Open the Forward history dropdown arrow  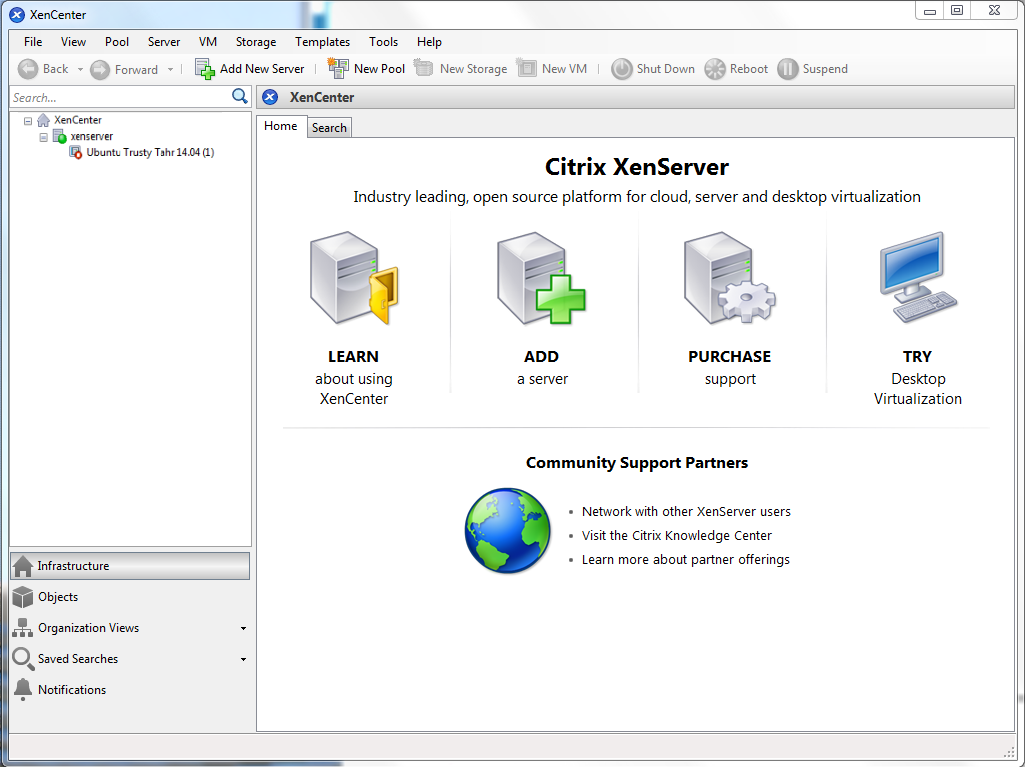[171, 69]
